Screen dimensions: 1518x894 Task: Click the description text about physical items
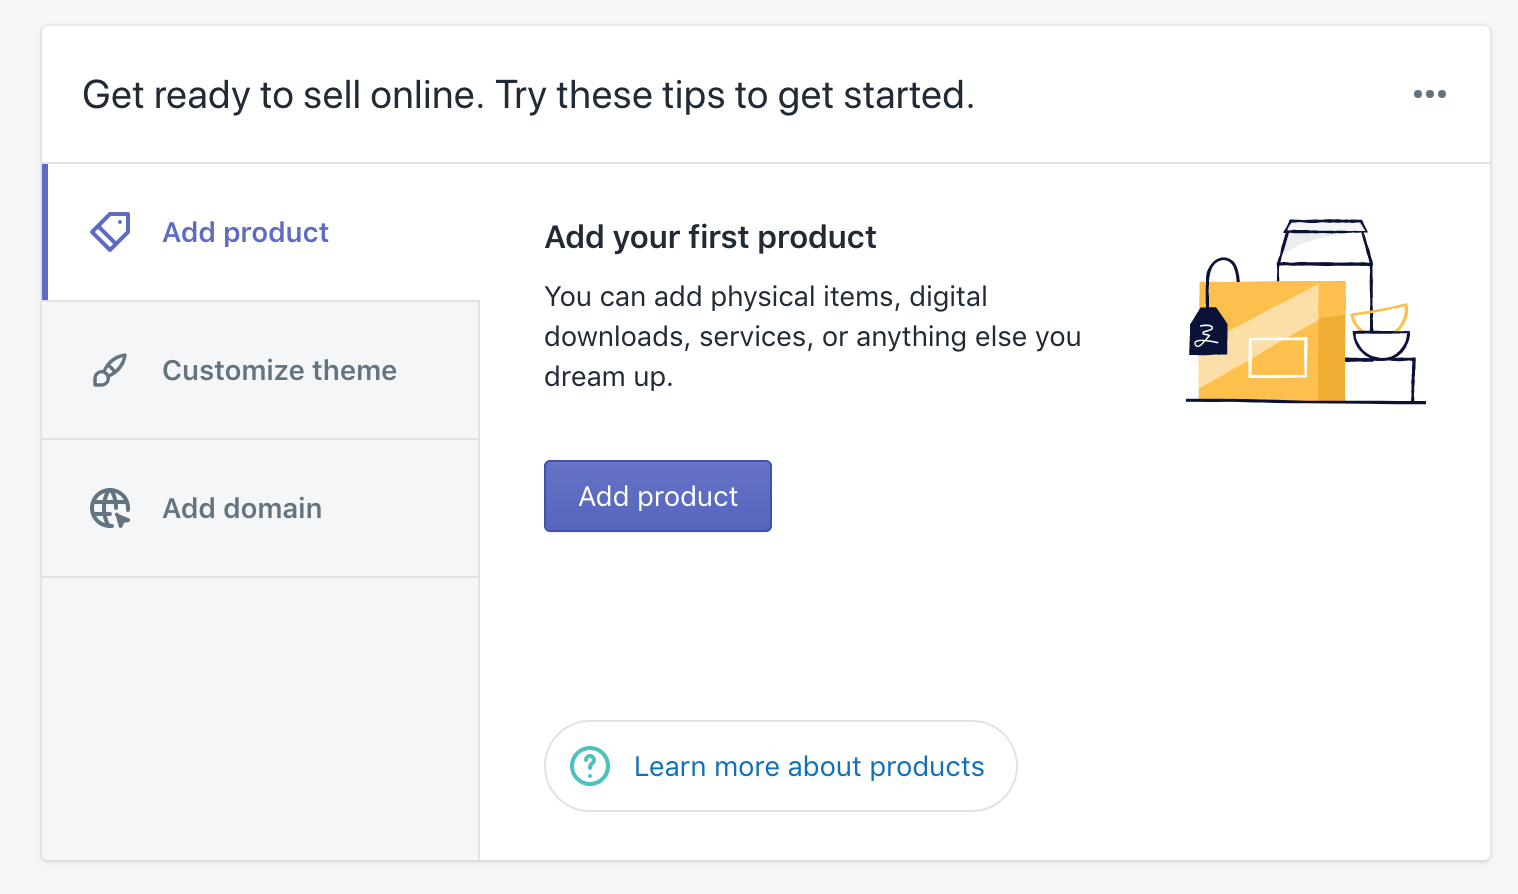click(x=812, y=336)
